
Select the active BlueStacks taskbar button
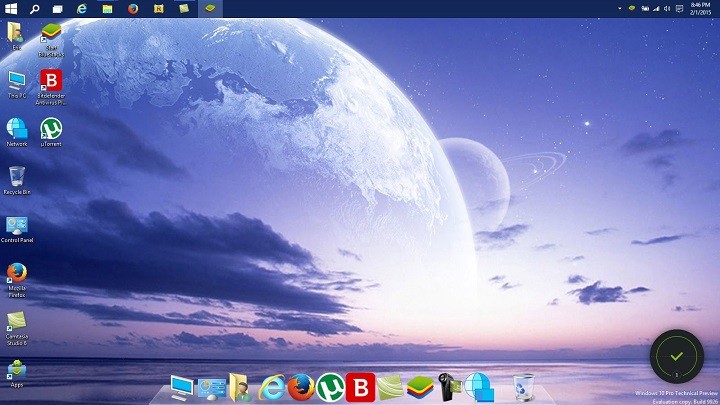point(210,9)
